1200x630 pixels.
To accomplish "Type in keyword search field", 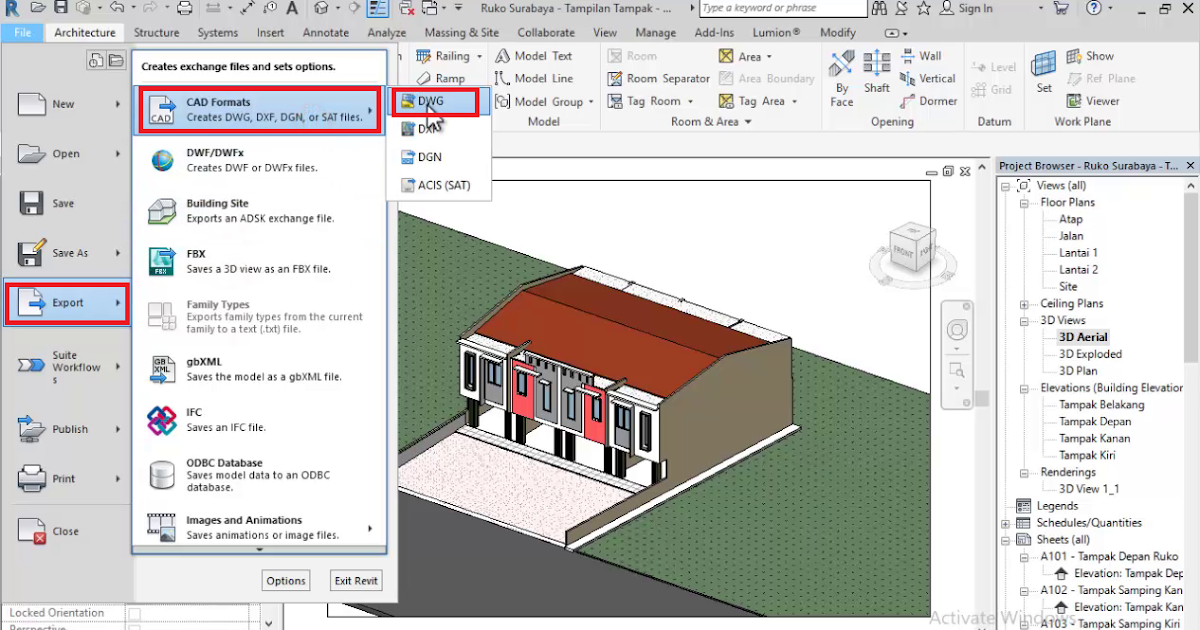I will [782, 8].
